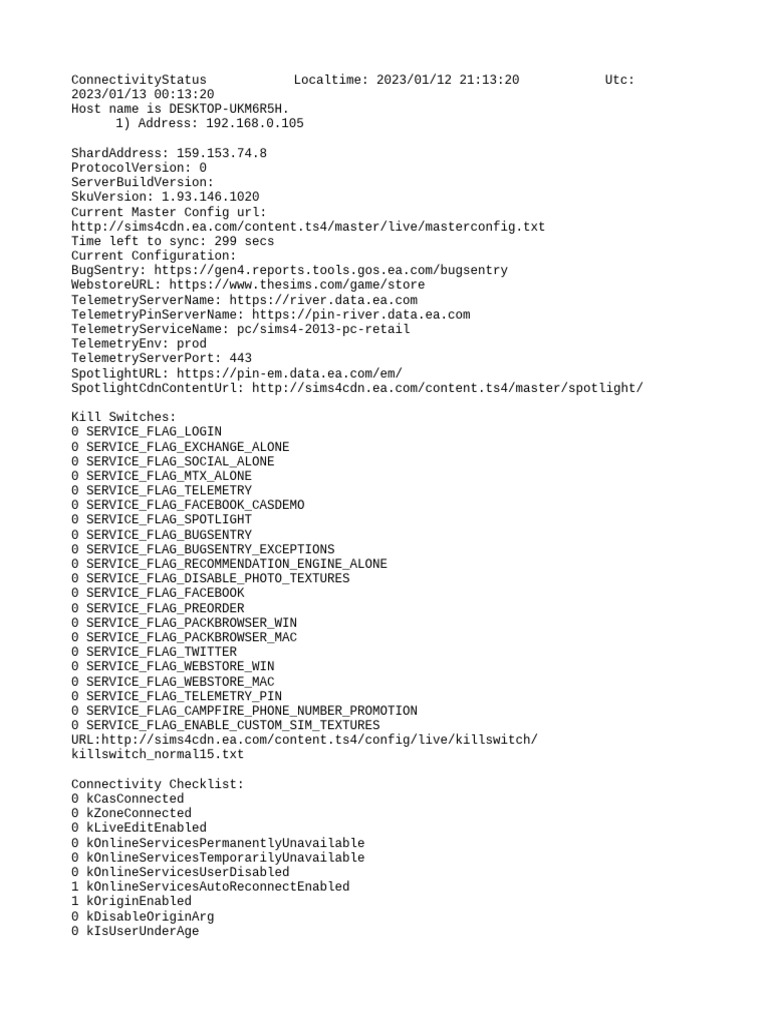Click the masterconfig.txt URL

308,227
